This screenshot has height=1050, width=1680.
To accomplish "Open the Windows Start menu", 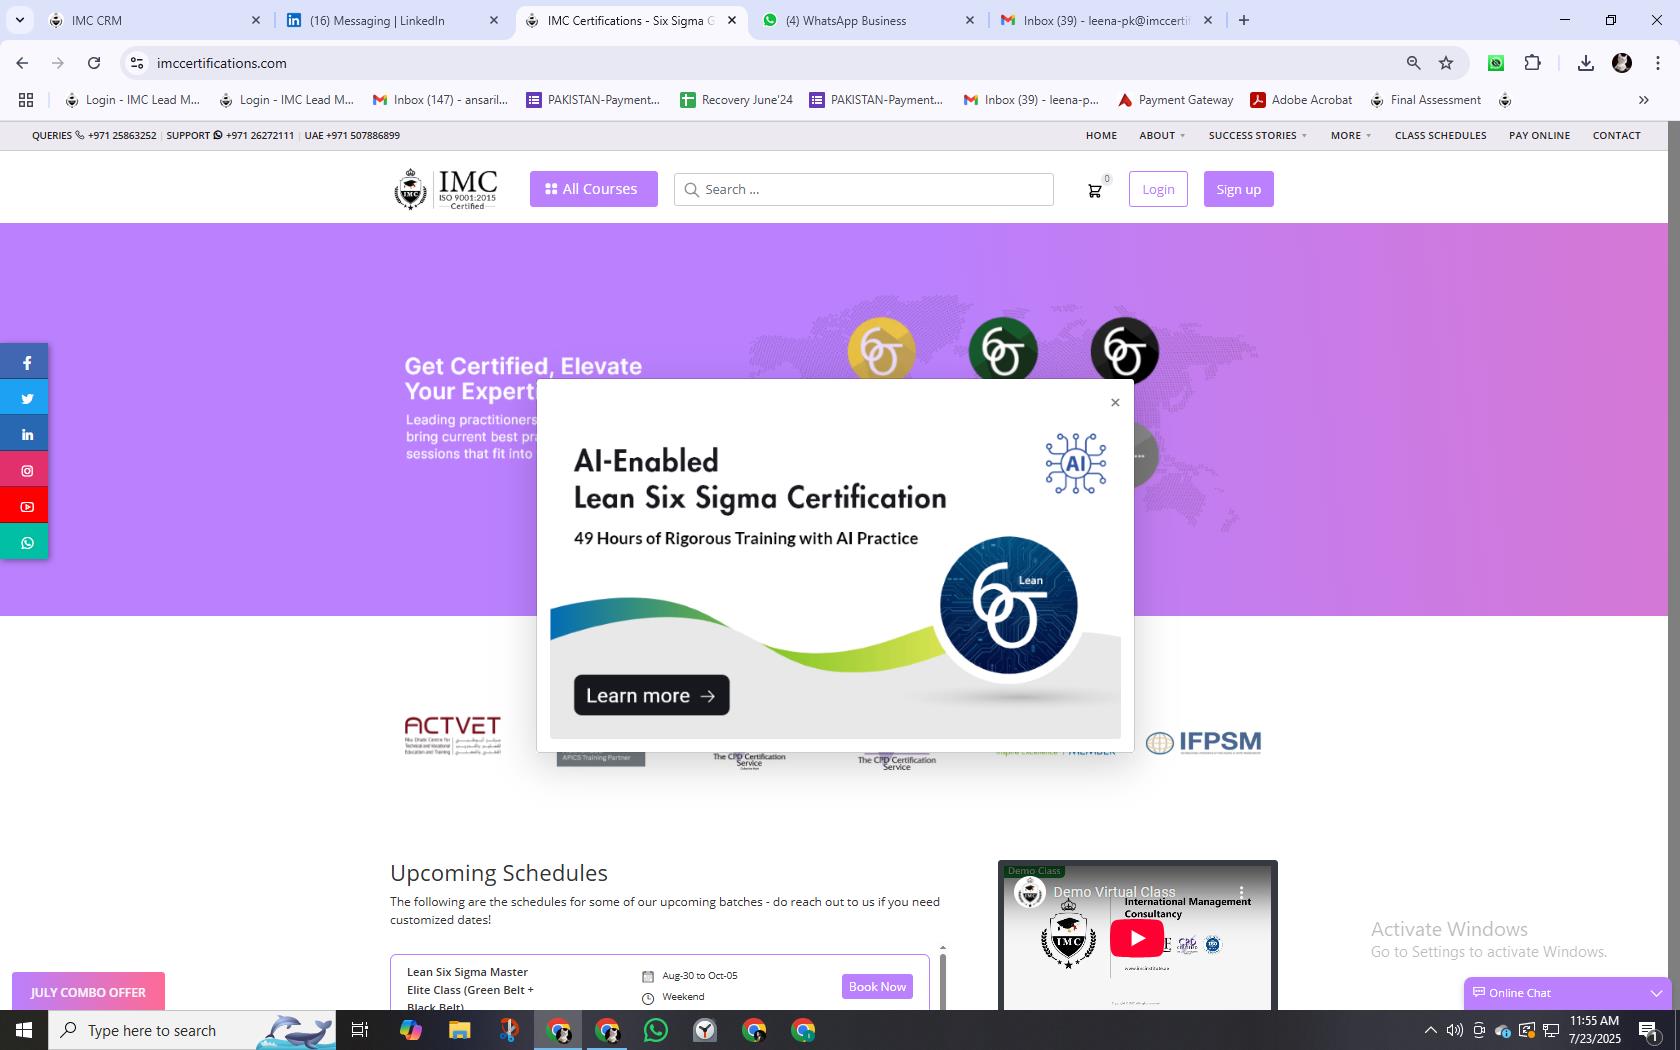I will pos(24,1030).
